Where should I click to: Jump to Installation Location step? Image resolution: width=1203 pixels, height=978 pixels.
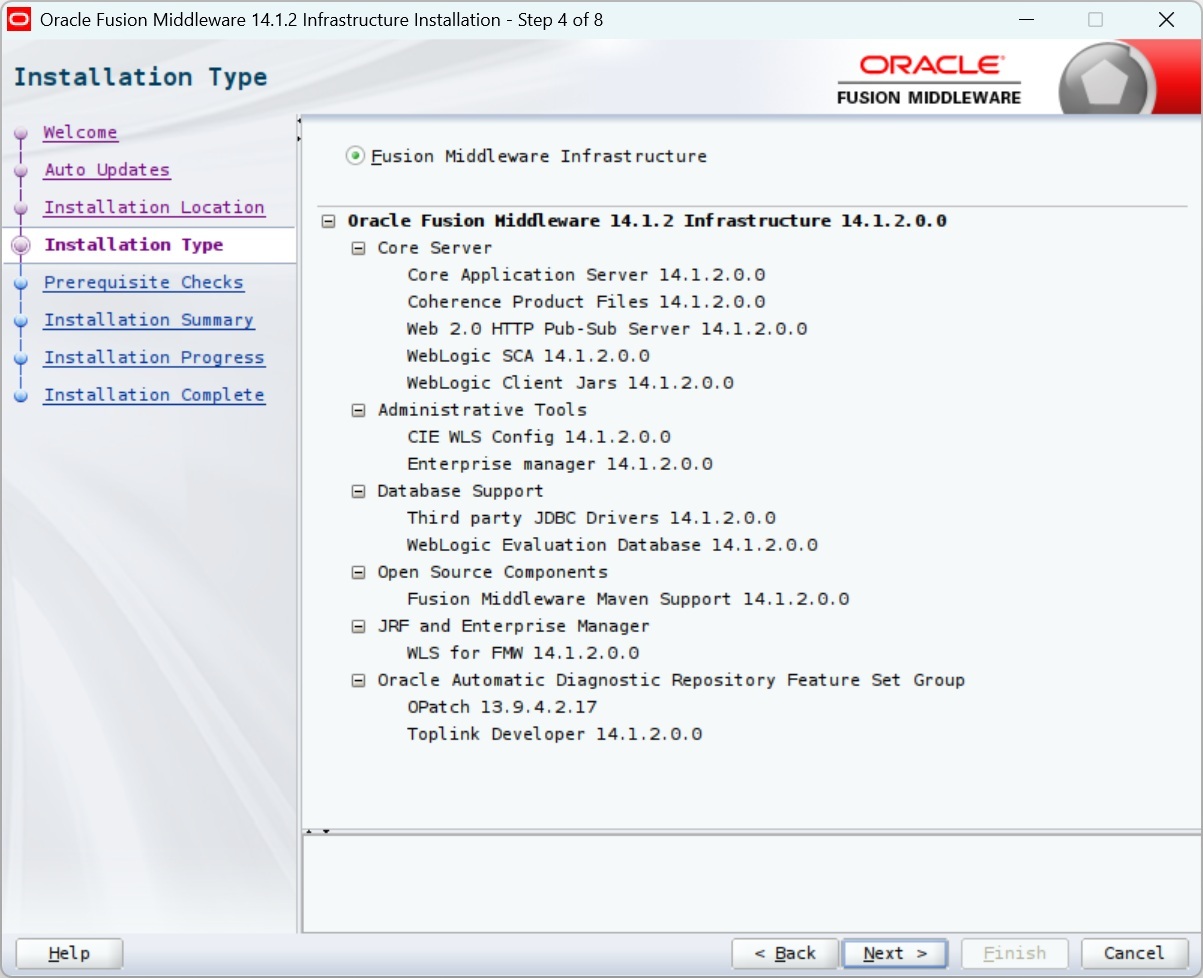pyautogui.click(x=154, y=207)
